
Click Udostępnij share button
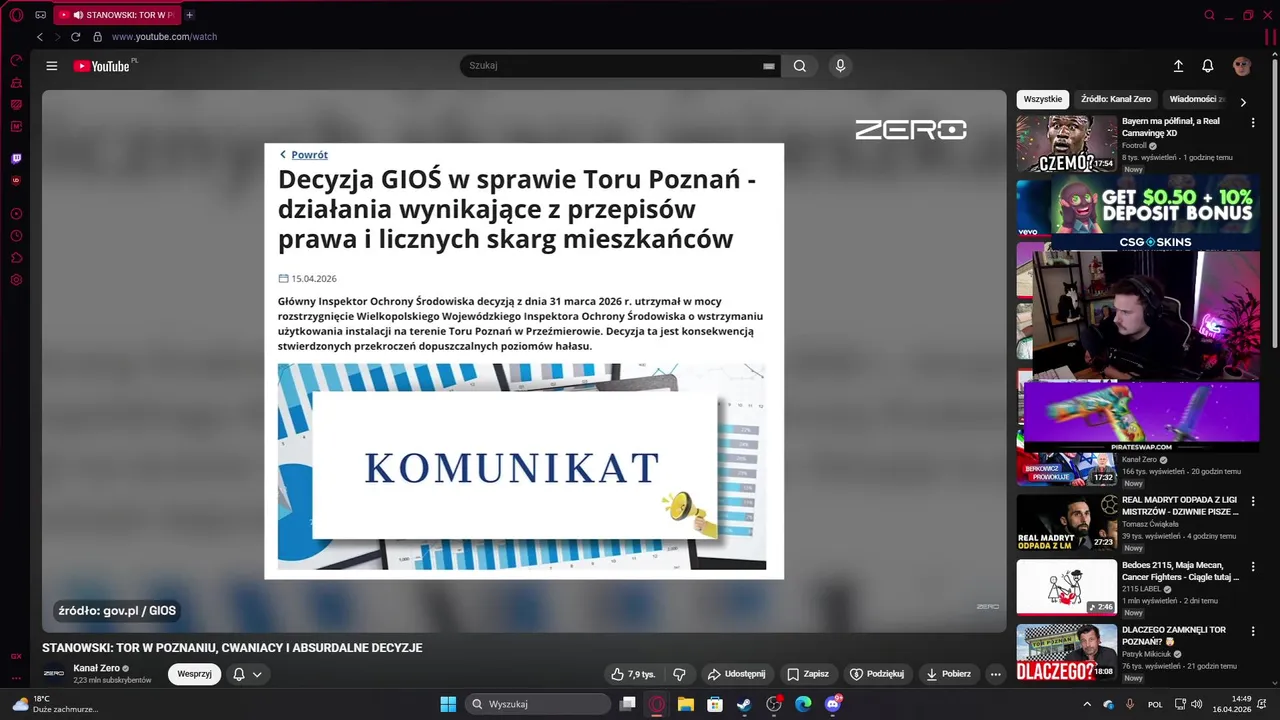click(x=737, y=674)
